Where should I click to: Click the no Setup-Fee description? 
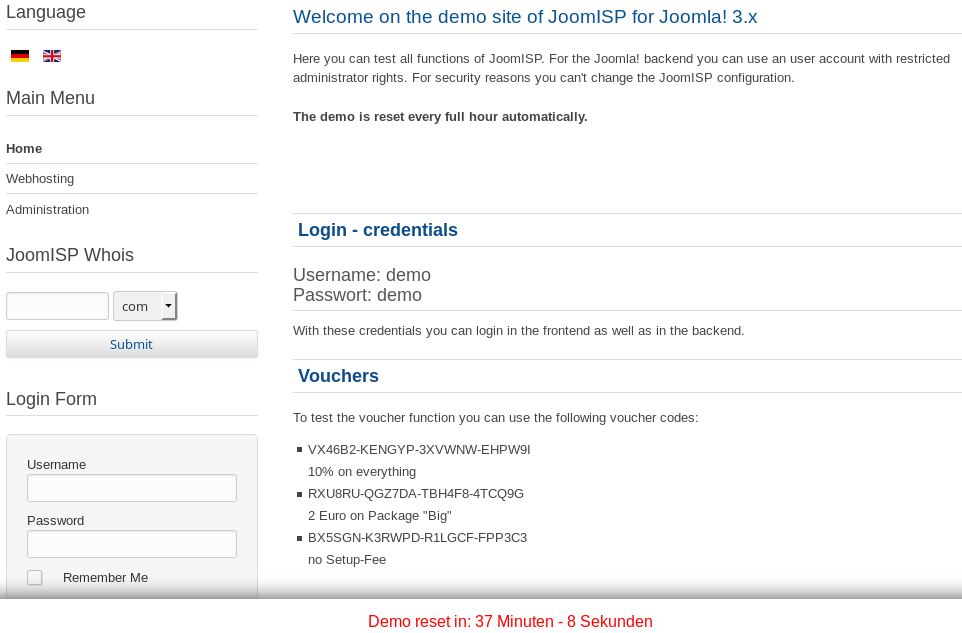point(347,559)
